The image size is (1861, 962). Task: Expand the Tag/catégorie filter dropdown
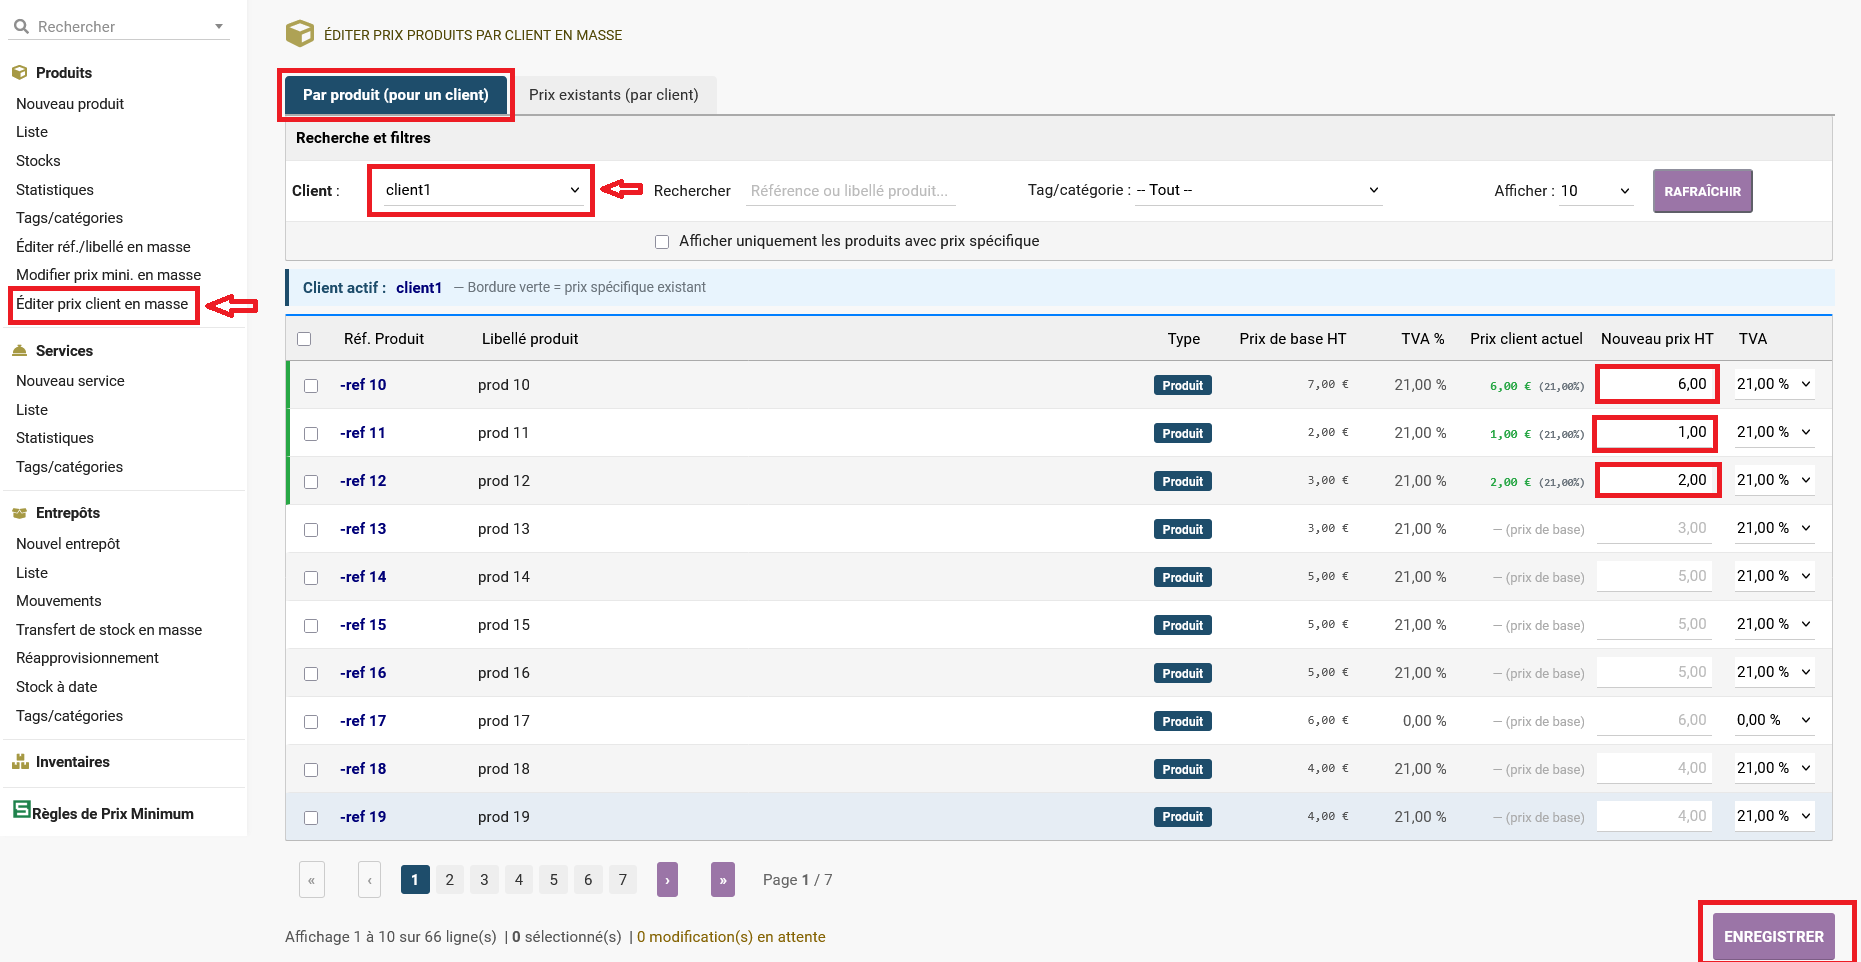point(1257,190)
